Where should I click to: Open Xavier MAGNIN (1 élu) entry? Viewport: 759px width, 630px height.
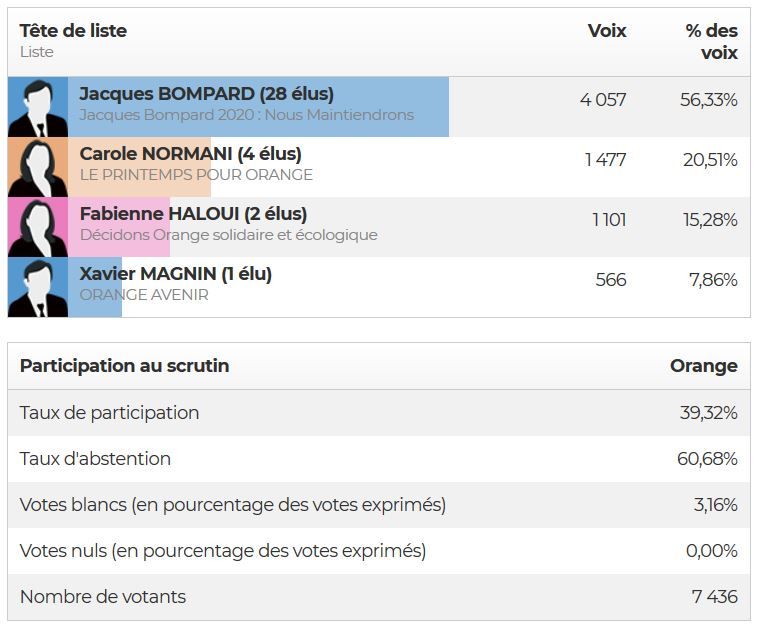click(x=175, y=274)
